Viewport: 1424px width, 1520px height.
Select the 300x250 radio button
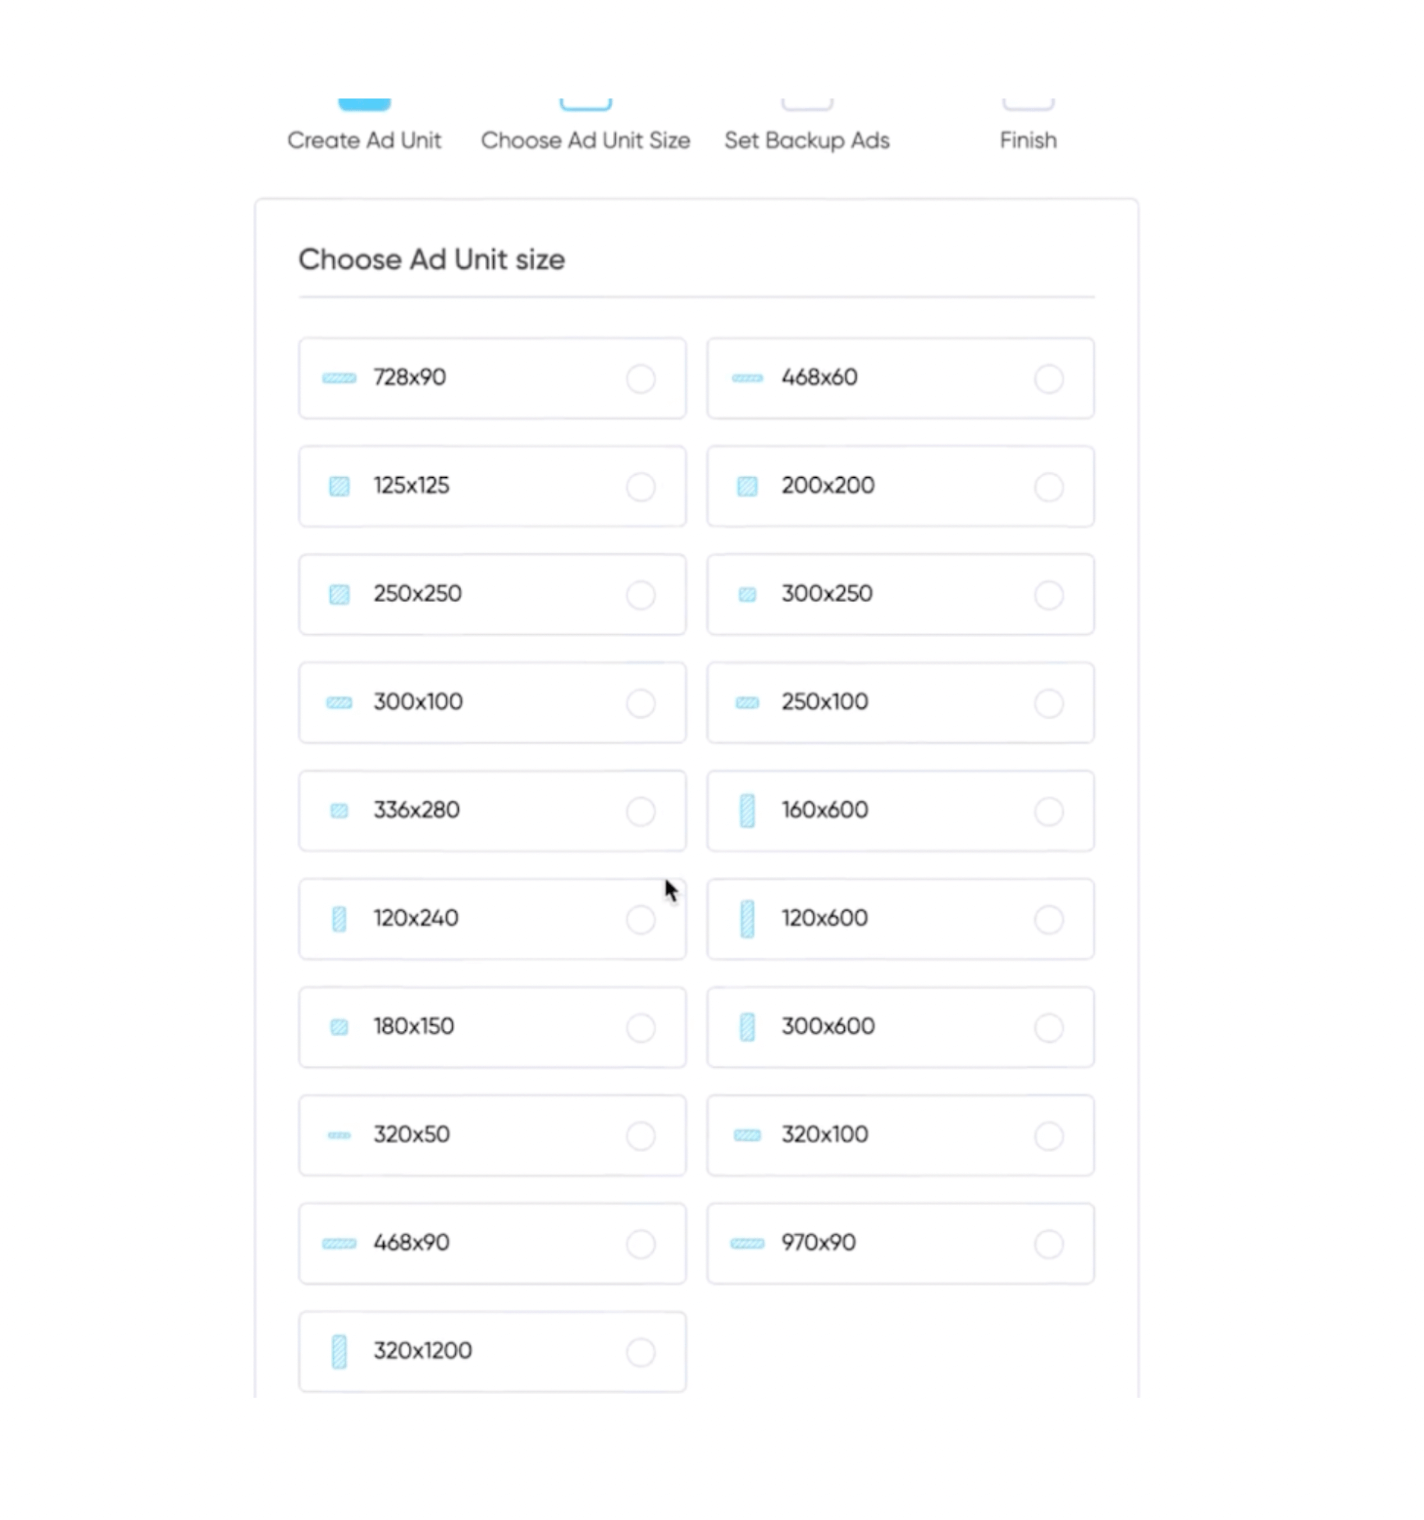tap(1048, 595)
